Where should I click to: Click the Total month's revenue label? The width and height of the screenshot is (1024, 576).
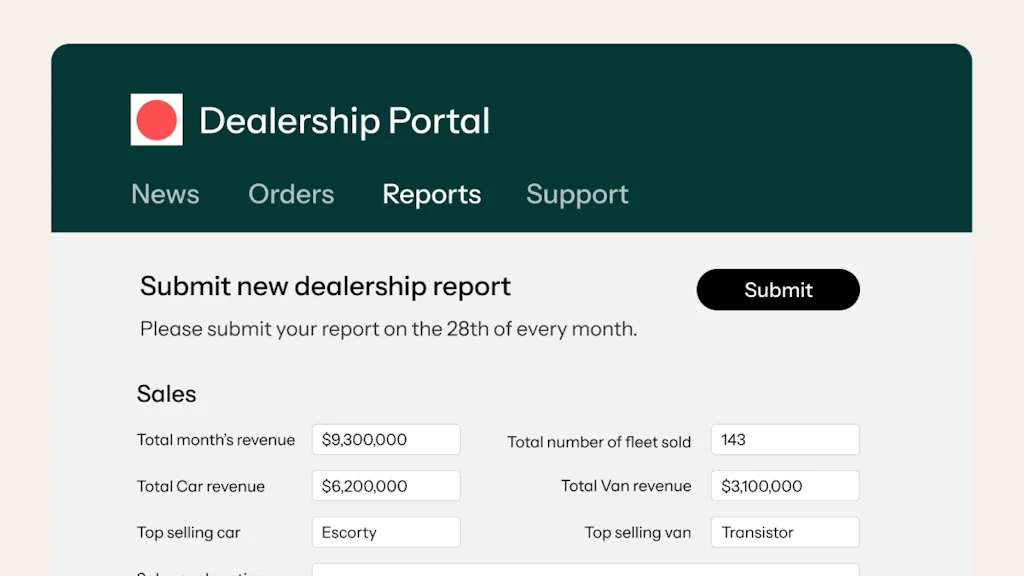216,440
